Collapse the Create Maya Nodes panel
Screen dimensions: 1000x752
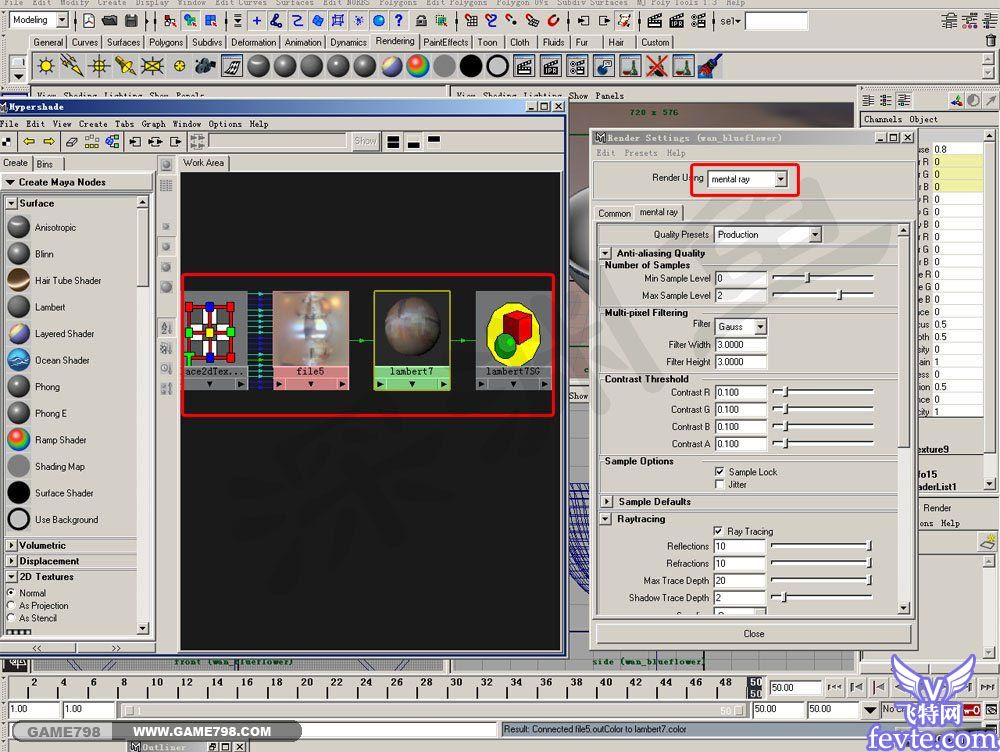pos(10,182)
